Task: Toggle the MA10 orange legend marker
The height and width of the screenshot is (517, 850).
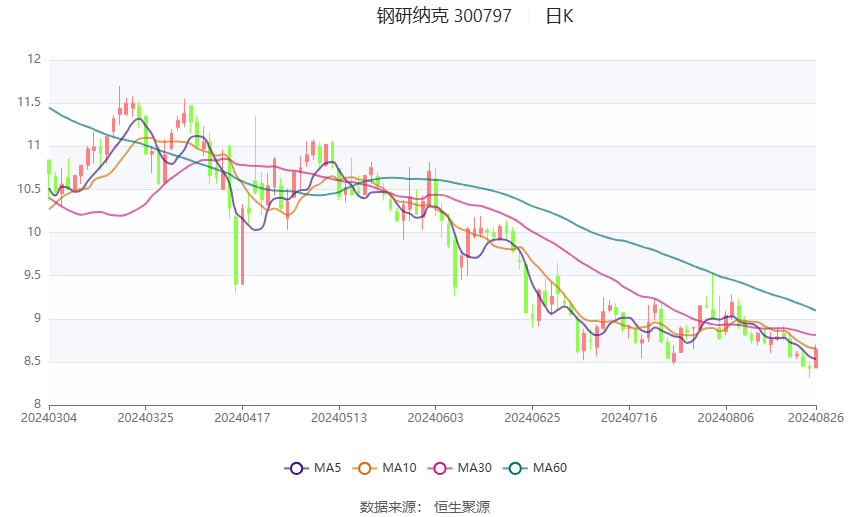Action: [364, 468]
